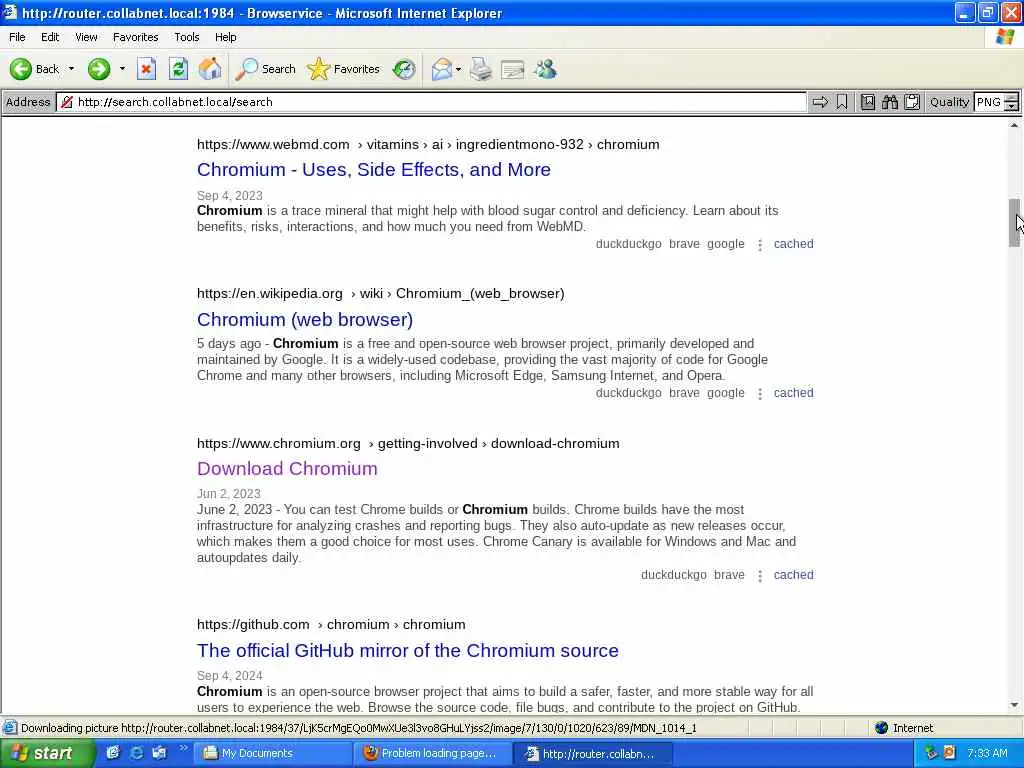Viewport: 1024px width, 768px height.
Task: Click google tag under Wikipedia result
Action: (x=726, y=392)
